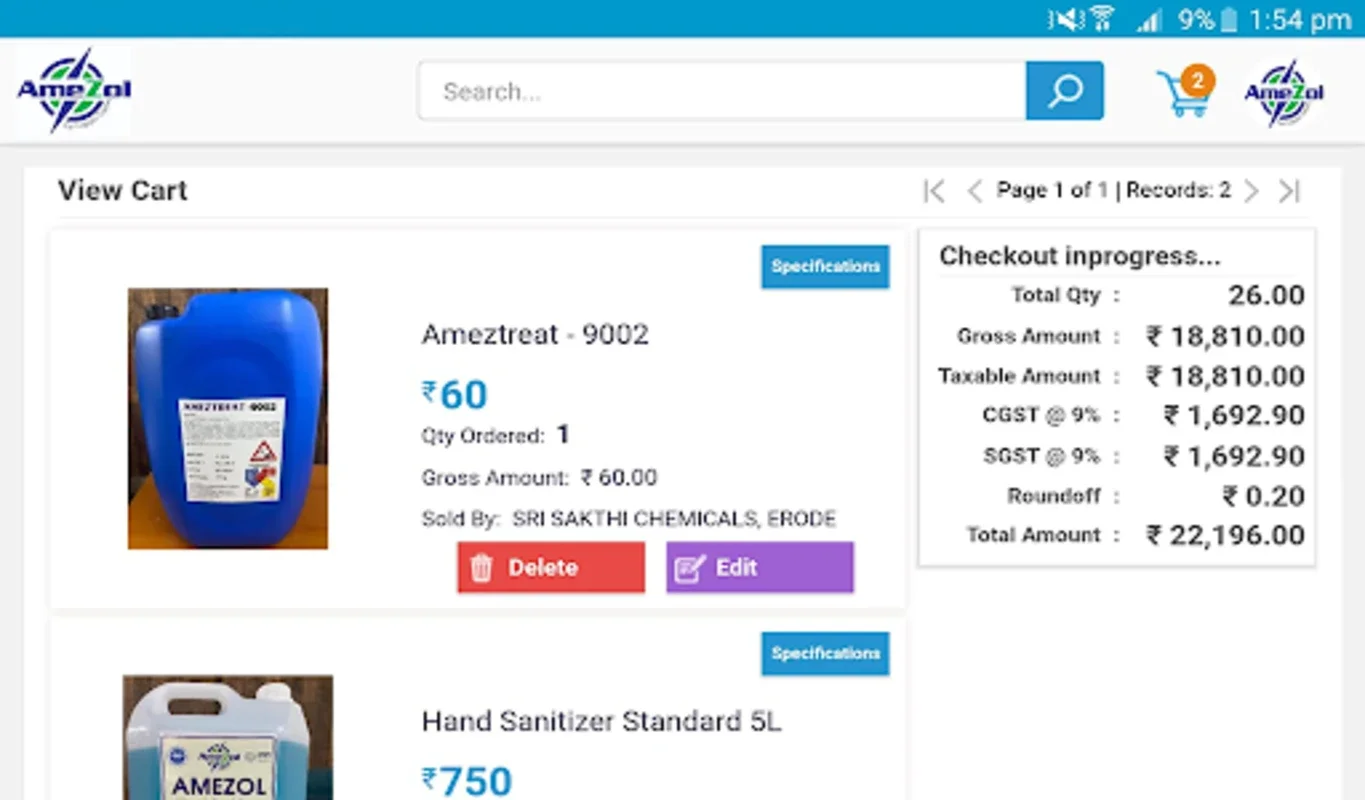1365x800 pixels.
Task: Click the Checkout inprogress heading
Action: coord(1080,256)
